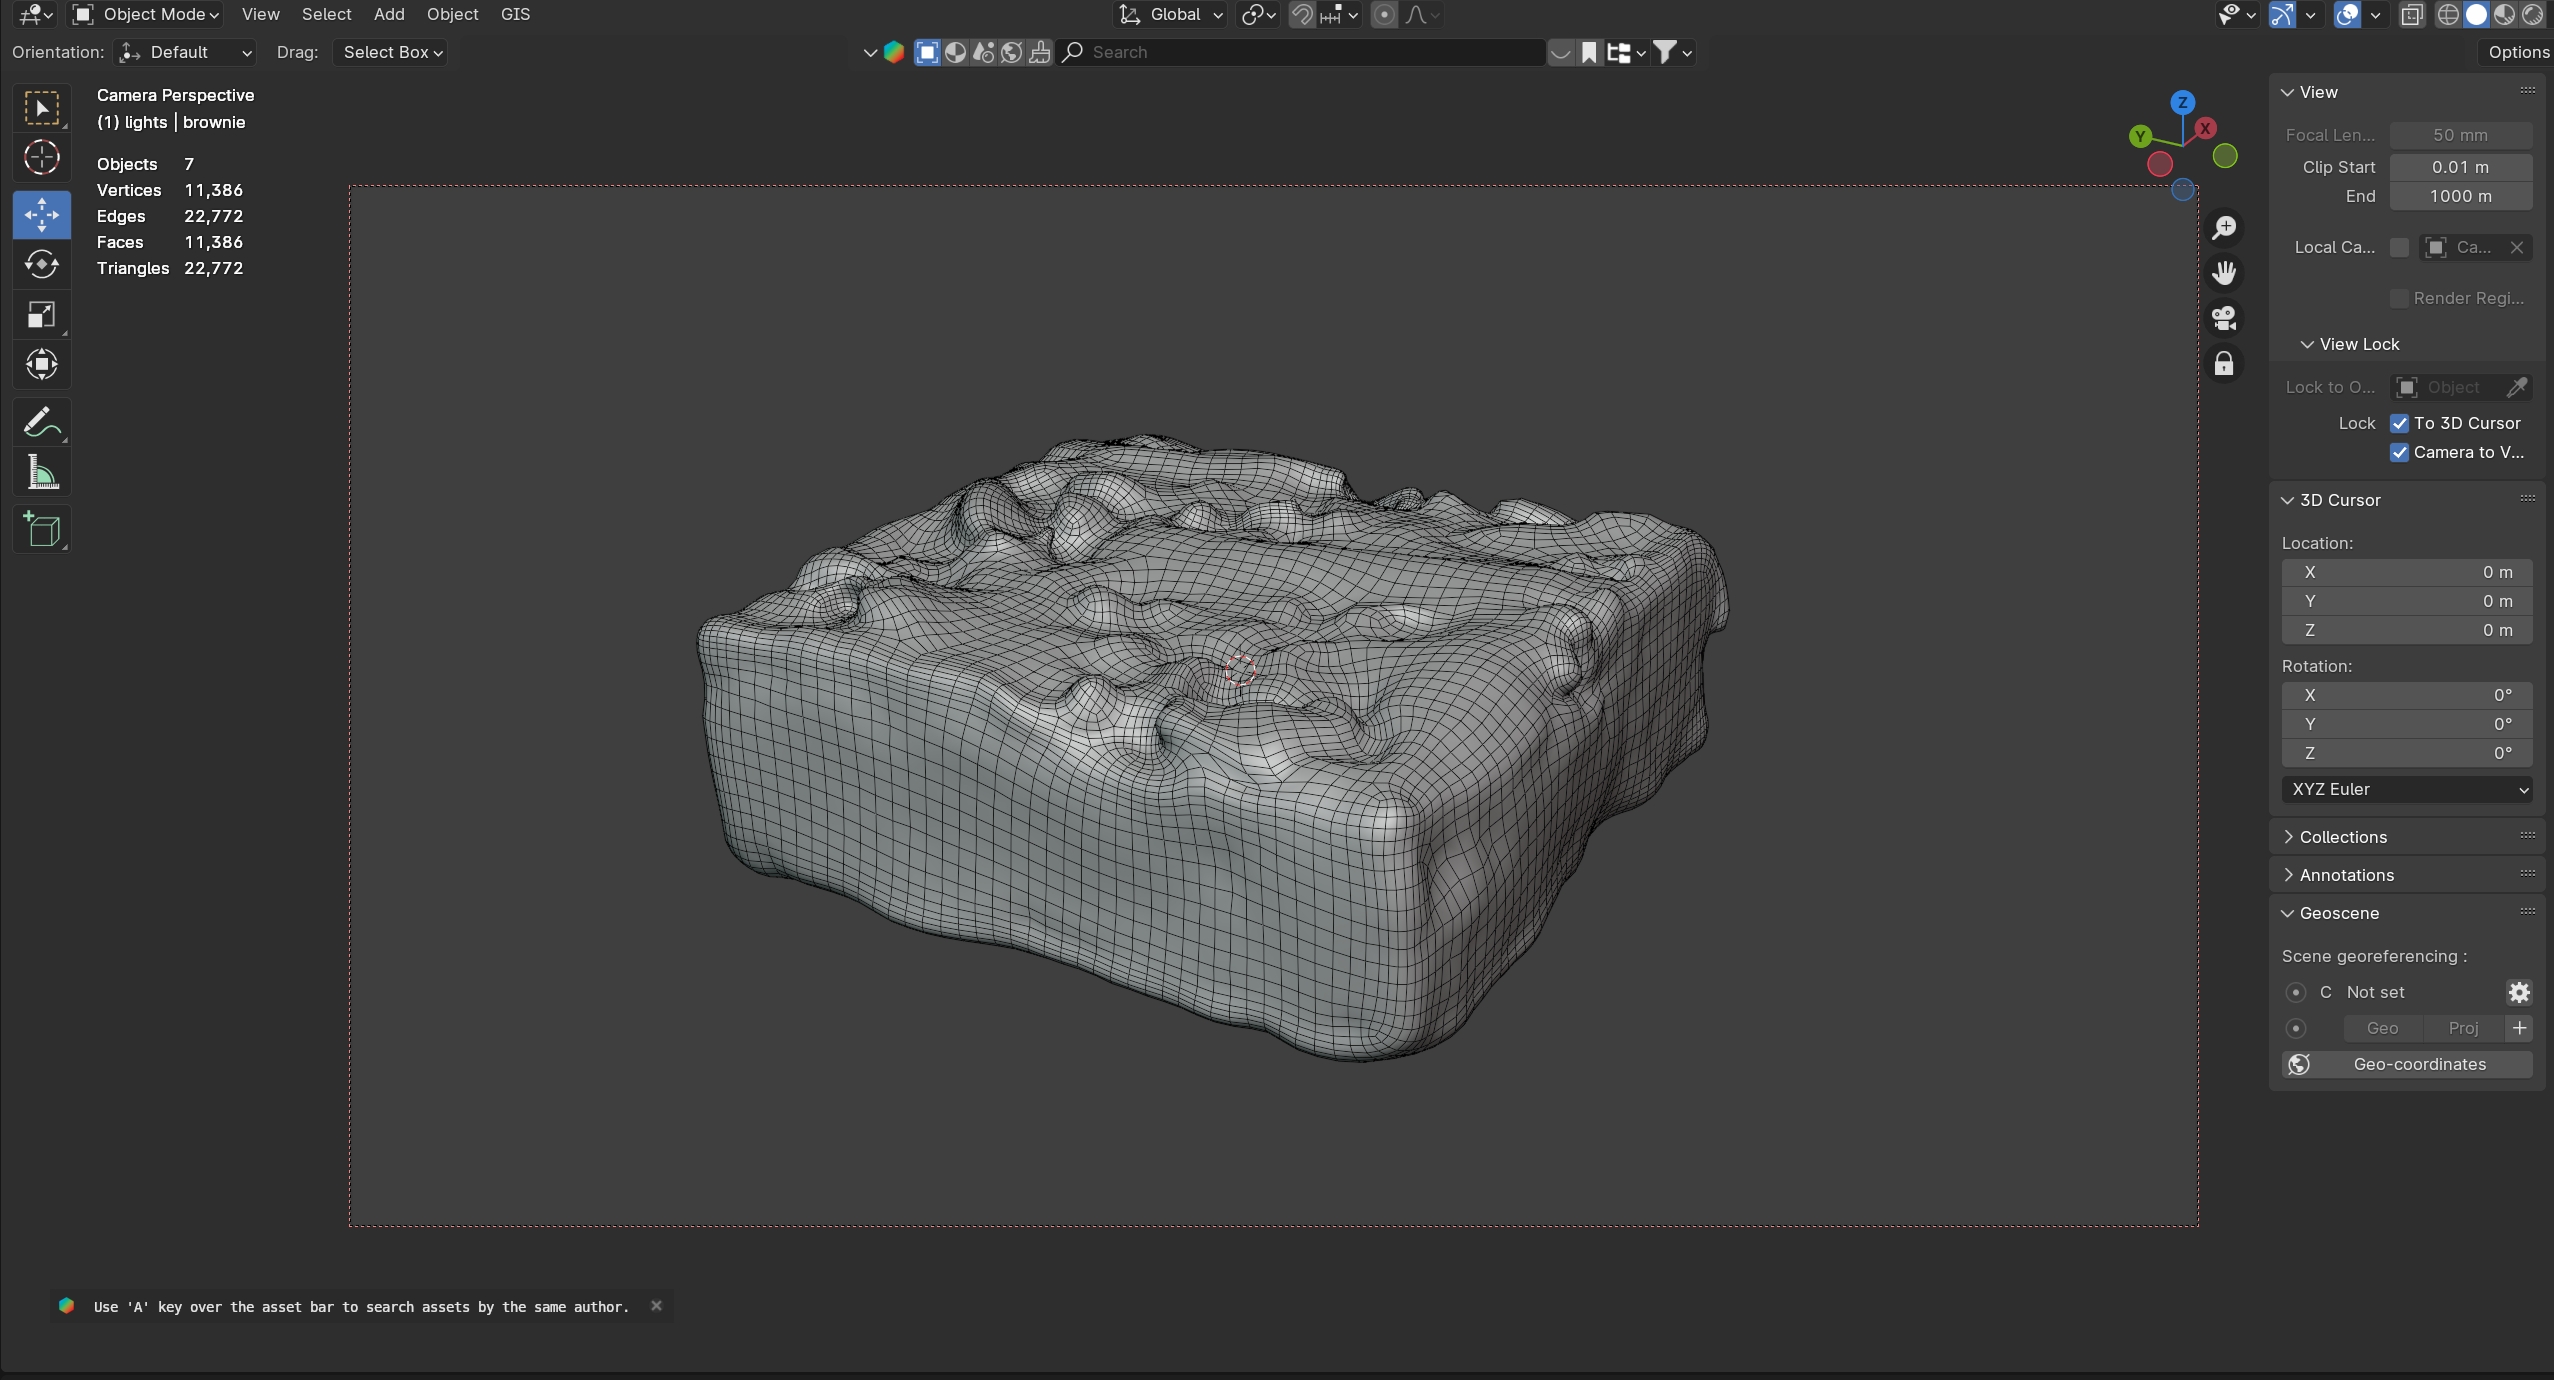This screenshot has height=1380, width=2554.
Task: Pick the Add Cube tool
Action: coord(41,530)
